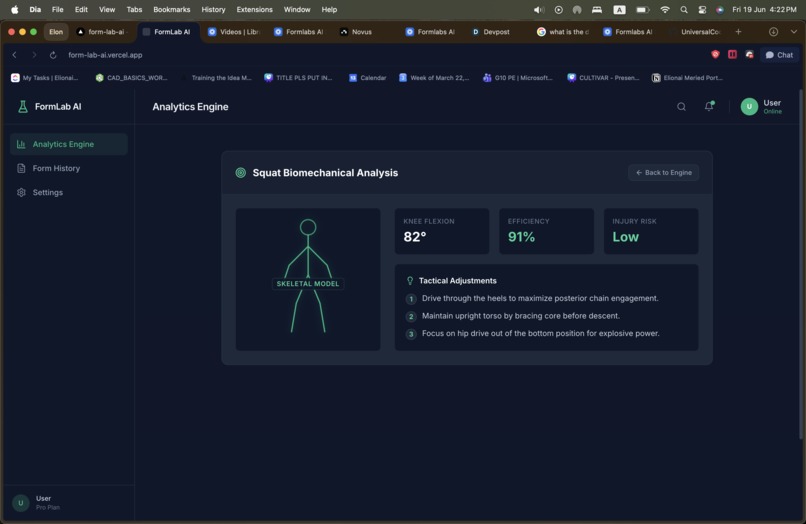Open the Elionai Meried Port bookmark
The height and width of the screenshot is (524, 806).
(687, 78)
